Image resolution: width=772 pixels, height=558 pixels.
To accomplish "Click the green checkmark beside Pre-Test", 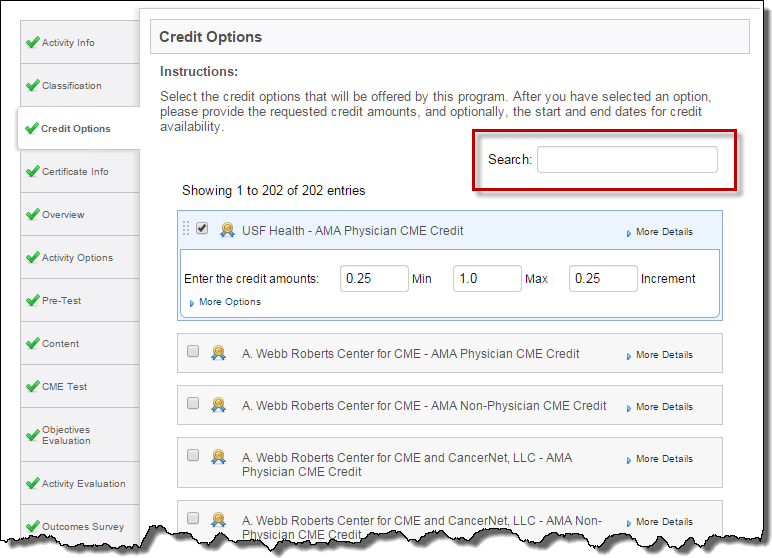I will pos(32,300).
